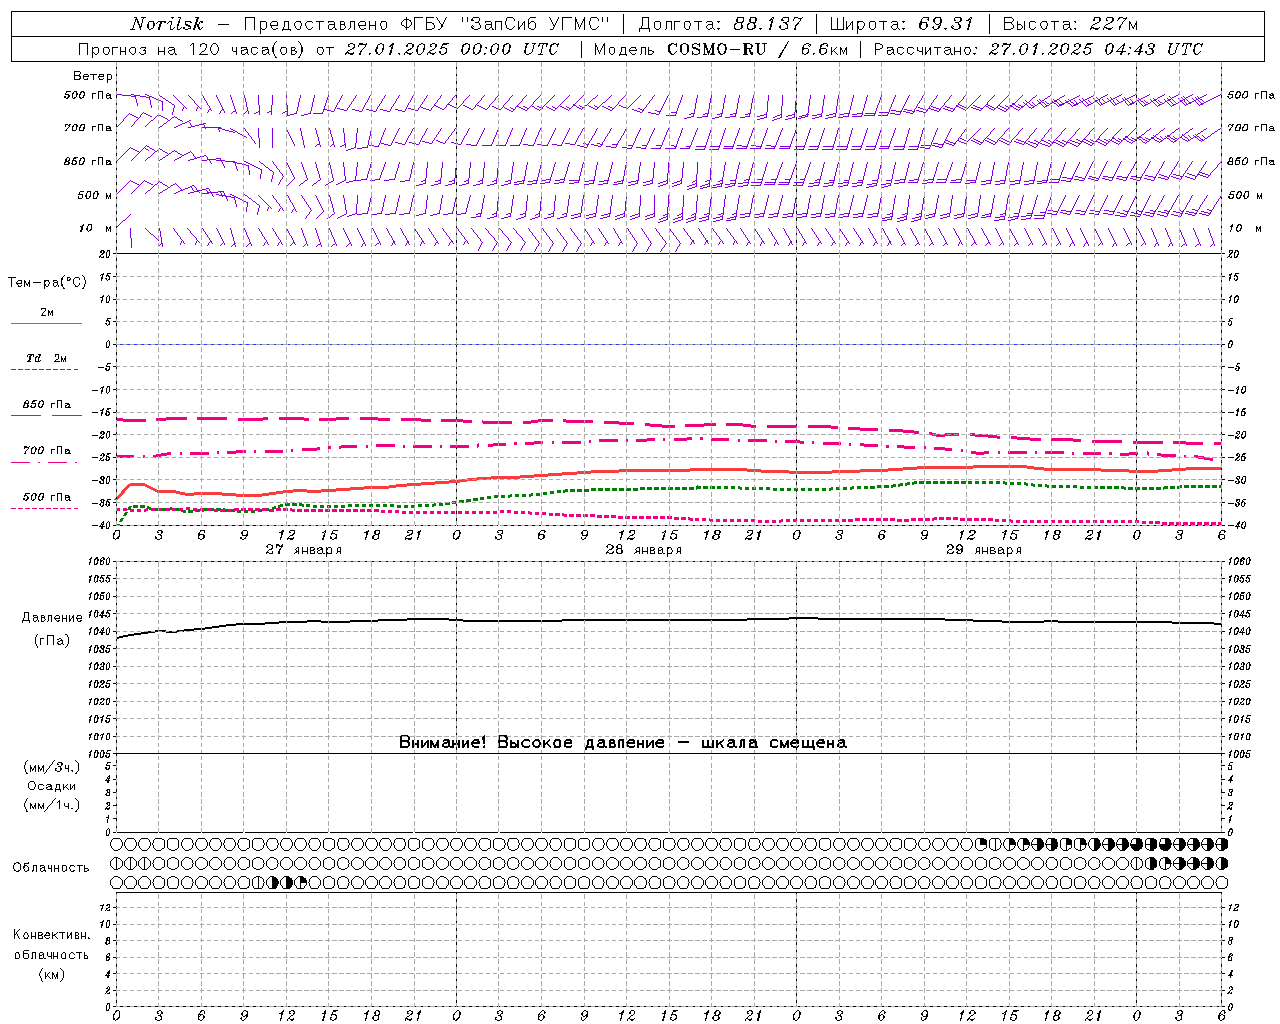Select 'Прогноз на 120 часа(ов)' forecast text

click(192, 49)
